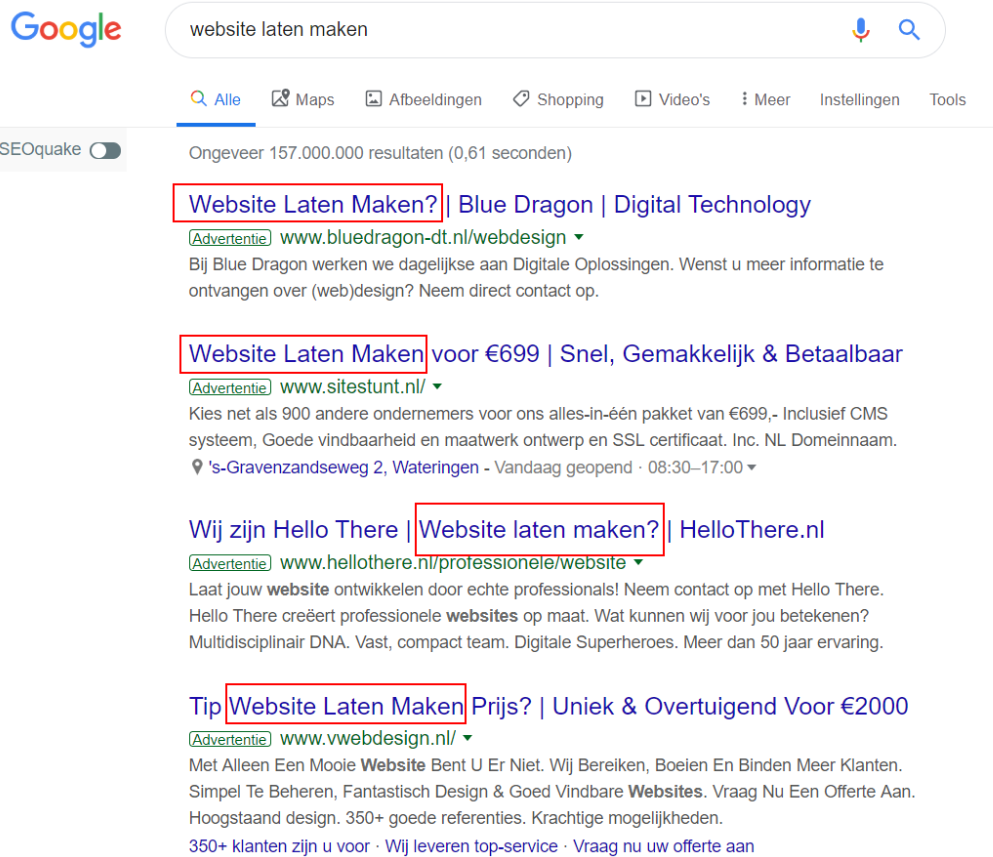
Task: Open the Meer menu
Action: pyautogui.click(x=765, y=100)
